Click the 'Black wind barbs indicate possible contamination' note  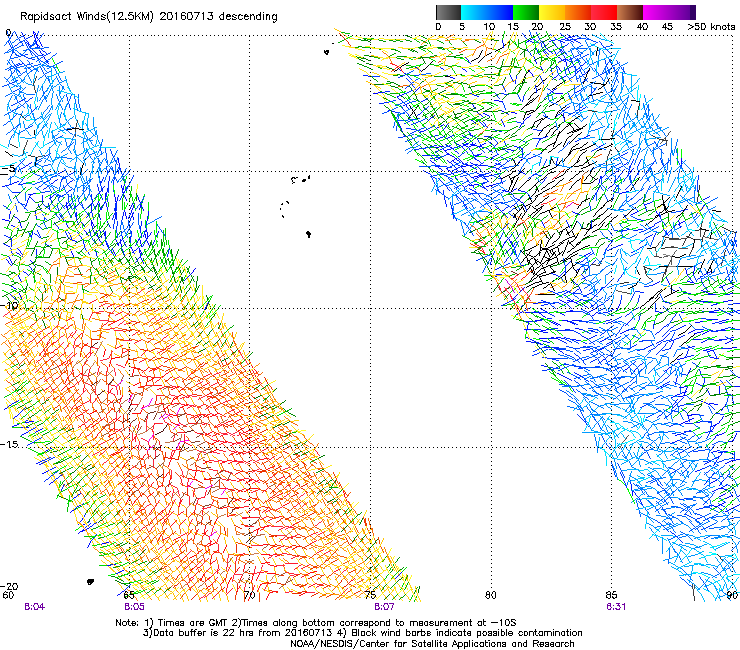pos(467,633)
